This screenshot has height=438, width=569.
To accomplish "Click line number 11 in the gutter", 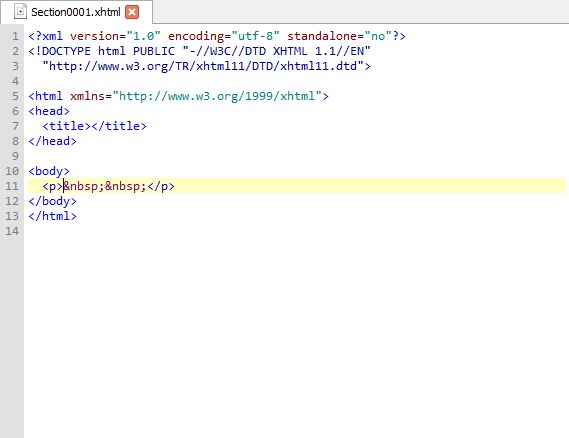I will coord(12,186).
